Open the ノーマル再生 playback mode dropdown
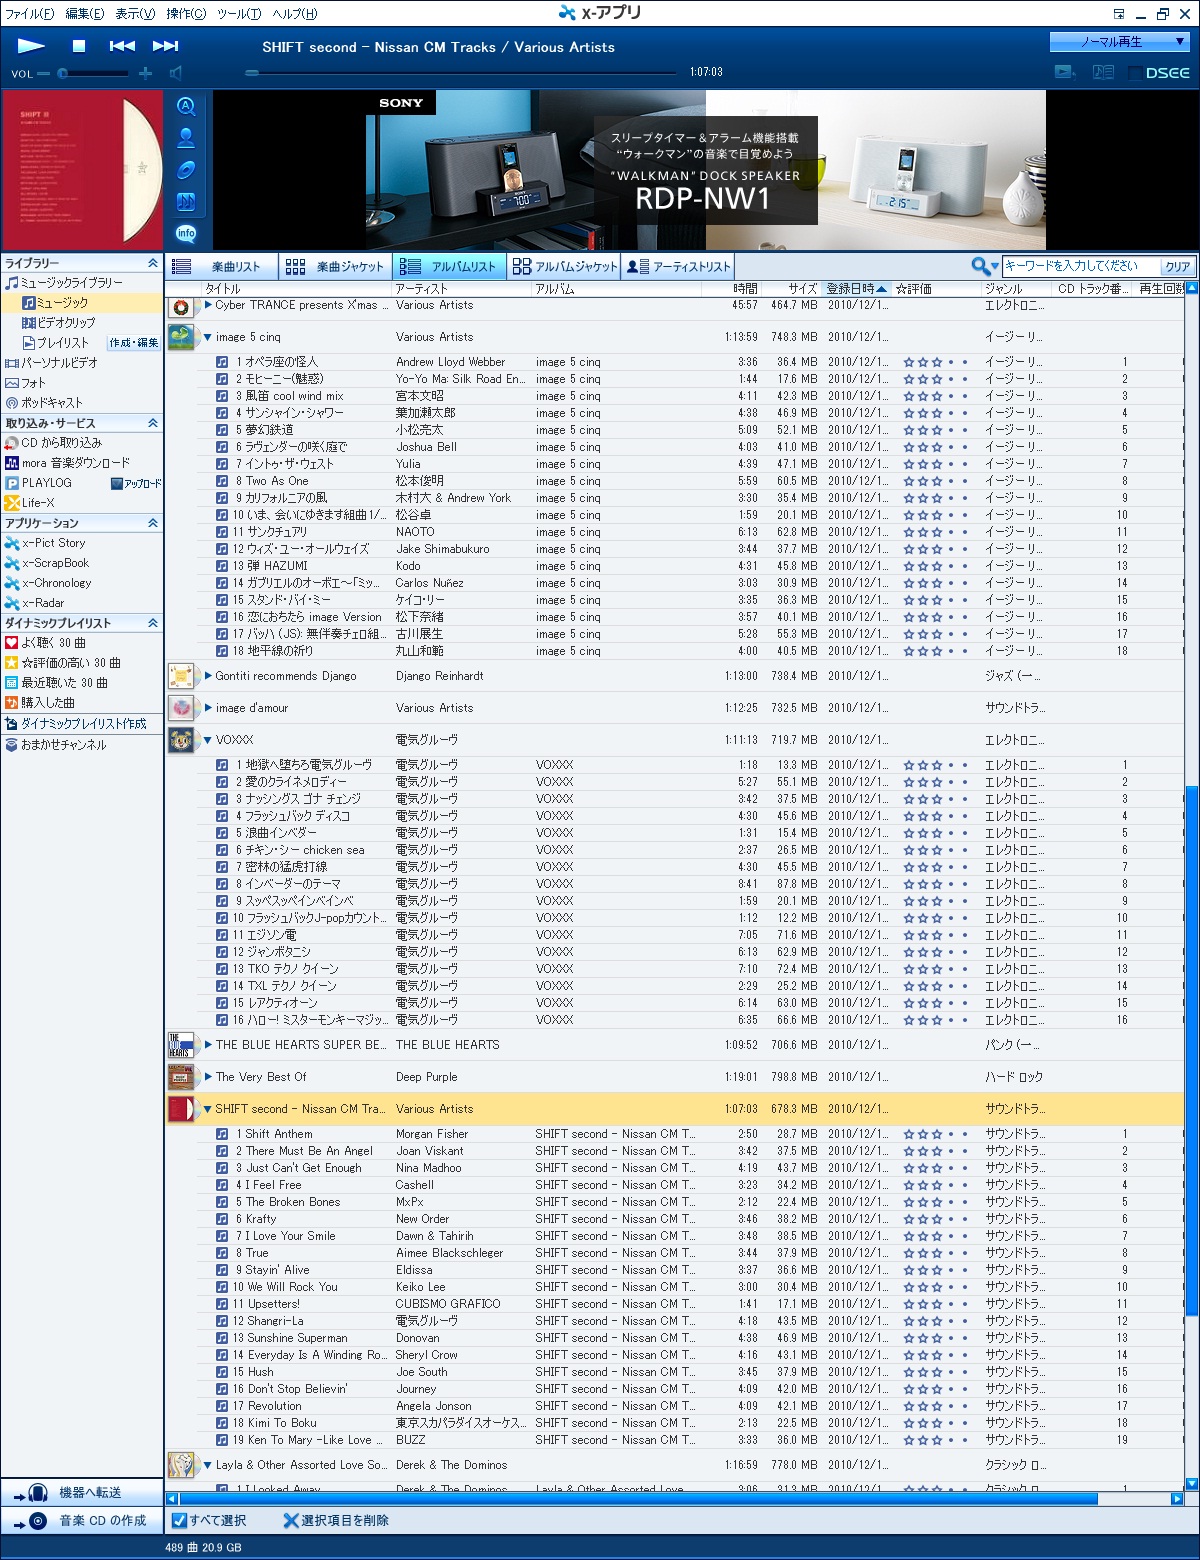The image size is (1200, 1560). coord(1118,42)
